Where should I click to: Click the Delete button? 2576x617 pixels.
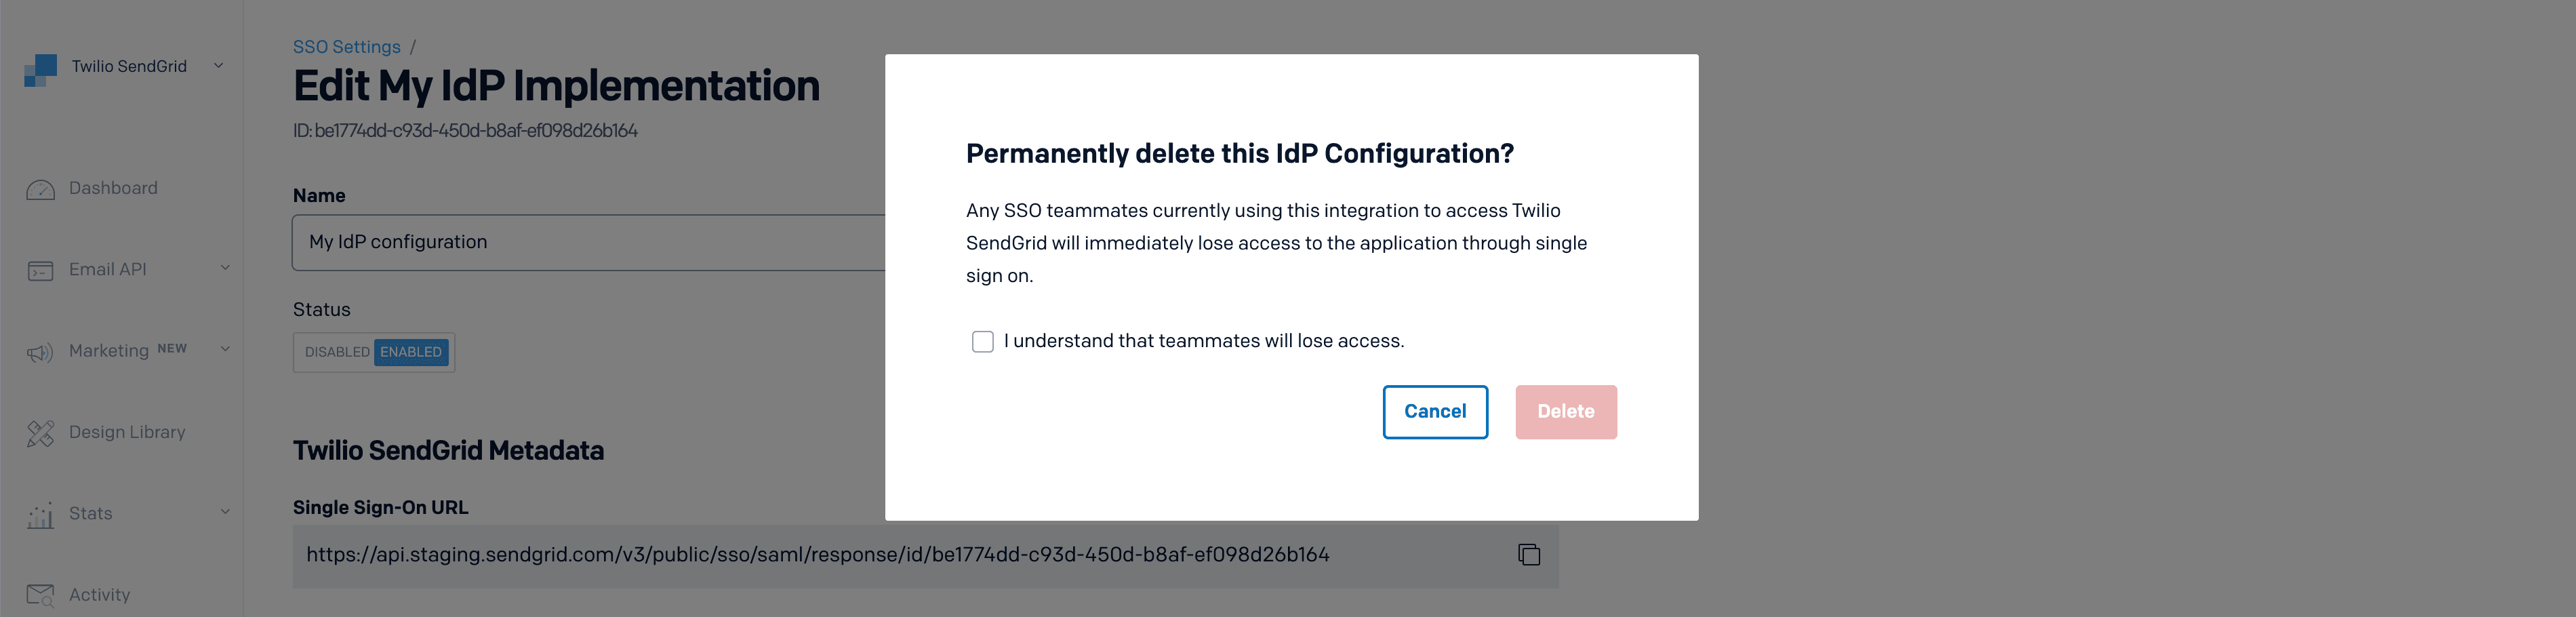click(1565, 412)
